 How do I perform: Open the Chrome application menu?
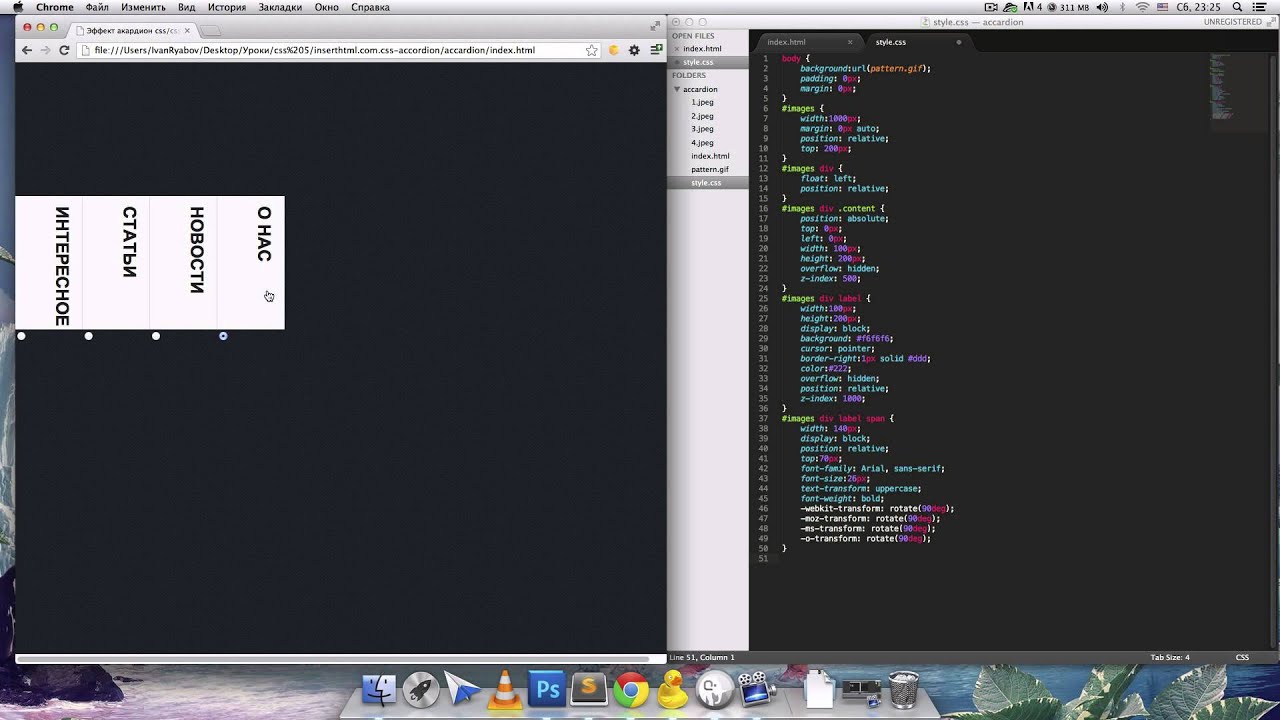click(55, 7)
